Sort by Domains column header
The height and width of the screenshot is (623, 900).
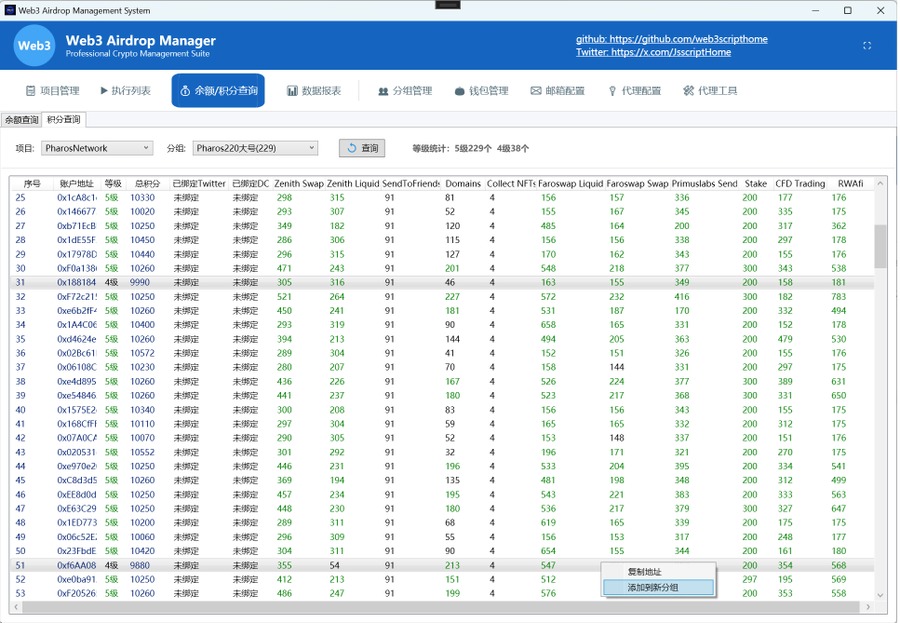463,184
